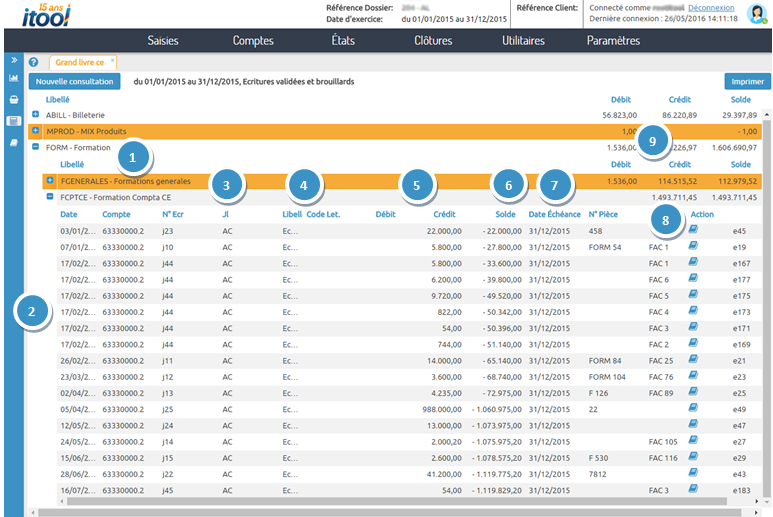Open action icon for entry e169

693,343
